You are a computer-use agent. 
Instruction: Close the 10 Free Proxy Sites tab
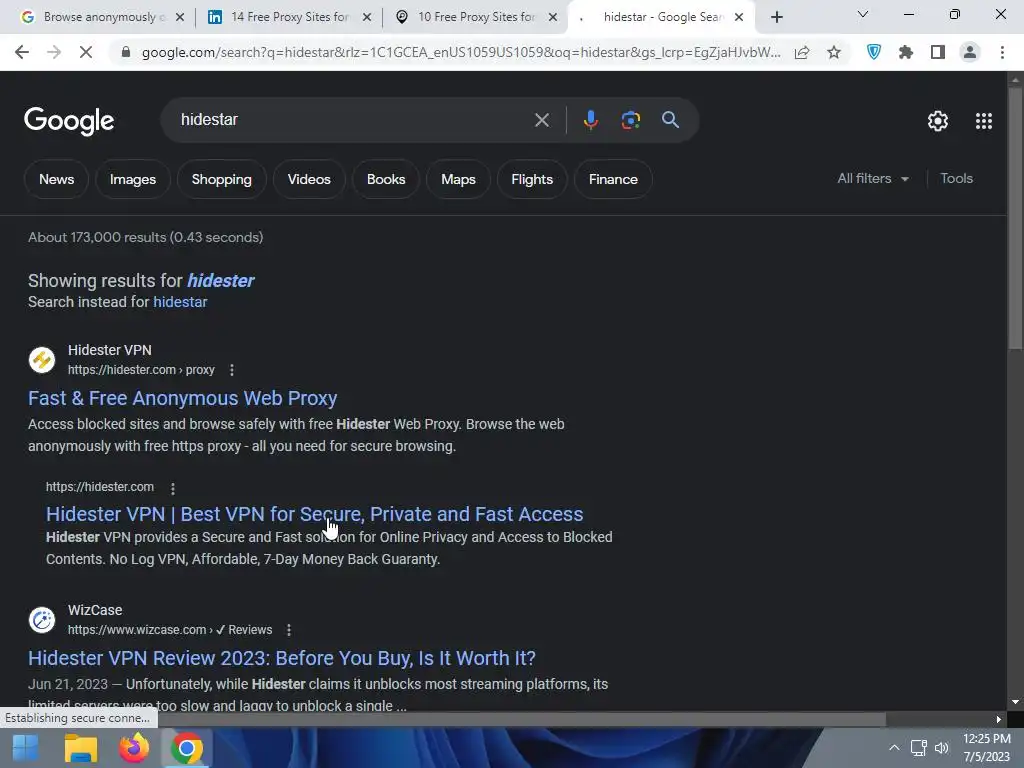pyautogui.click(x=553, y=18)
